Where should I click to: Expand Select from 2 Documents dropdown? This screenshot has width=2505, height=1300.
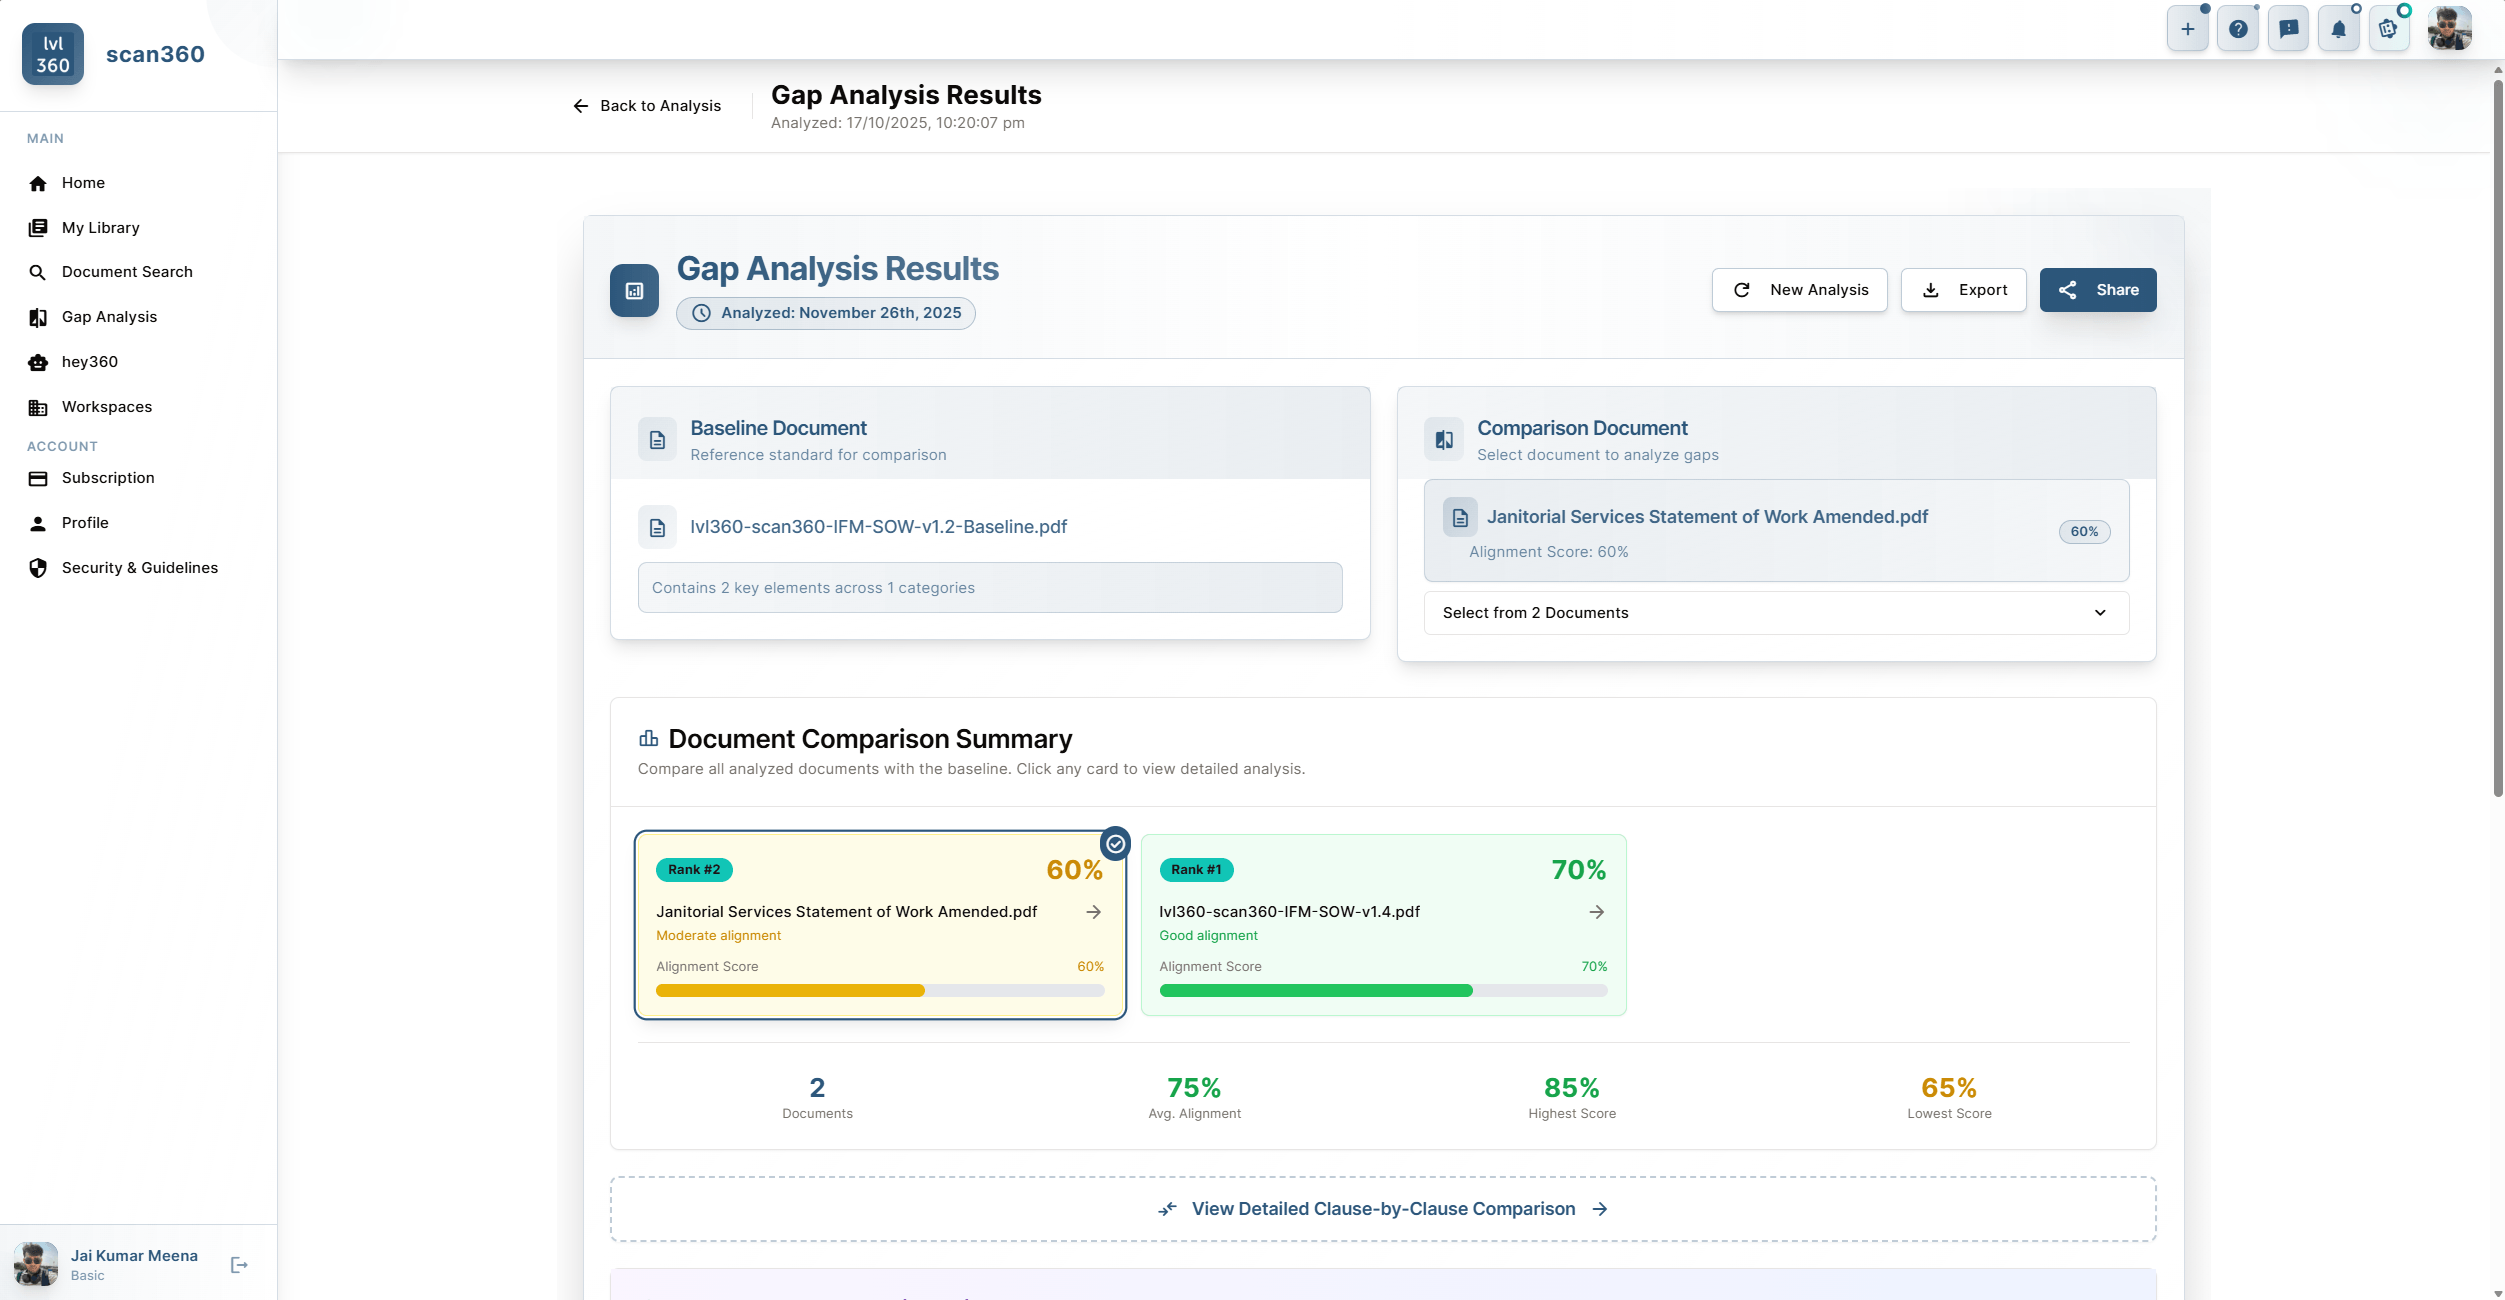point(1776,613)
